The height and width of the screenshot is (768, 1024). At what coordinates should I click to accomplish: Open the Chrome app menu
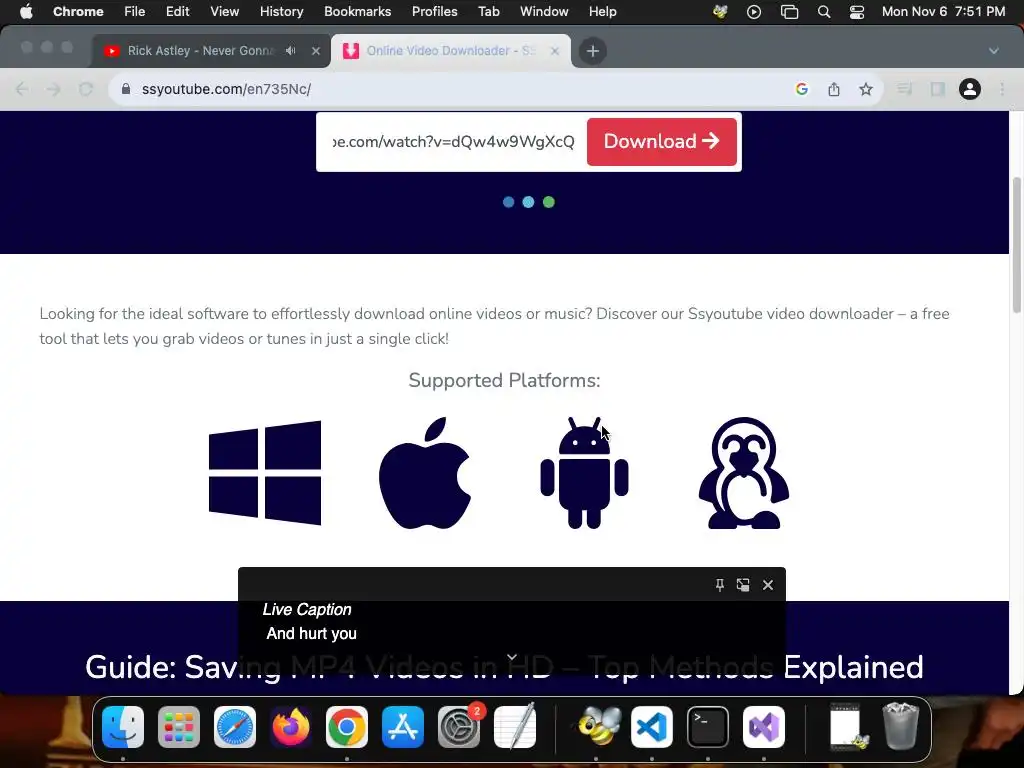point(78,12)
